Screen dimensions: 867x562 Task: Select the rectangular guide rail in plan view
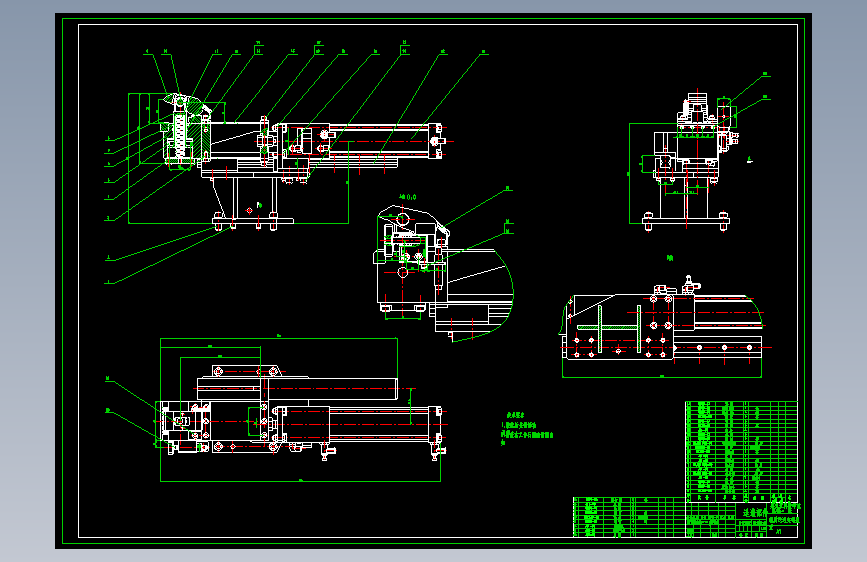click(297, 388)
